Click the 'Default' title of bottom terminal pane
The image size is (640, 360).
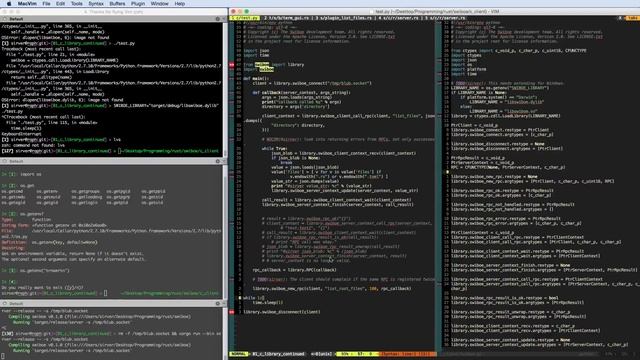click(x=16, y=304)
